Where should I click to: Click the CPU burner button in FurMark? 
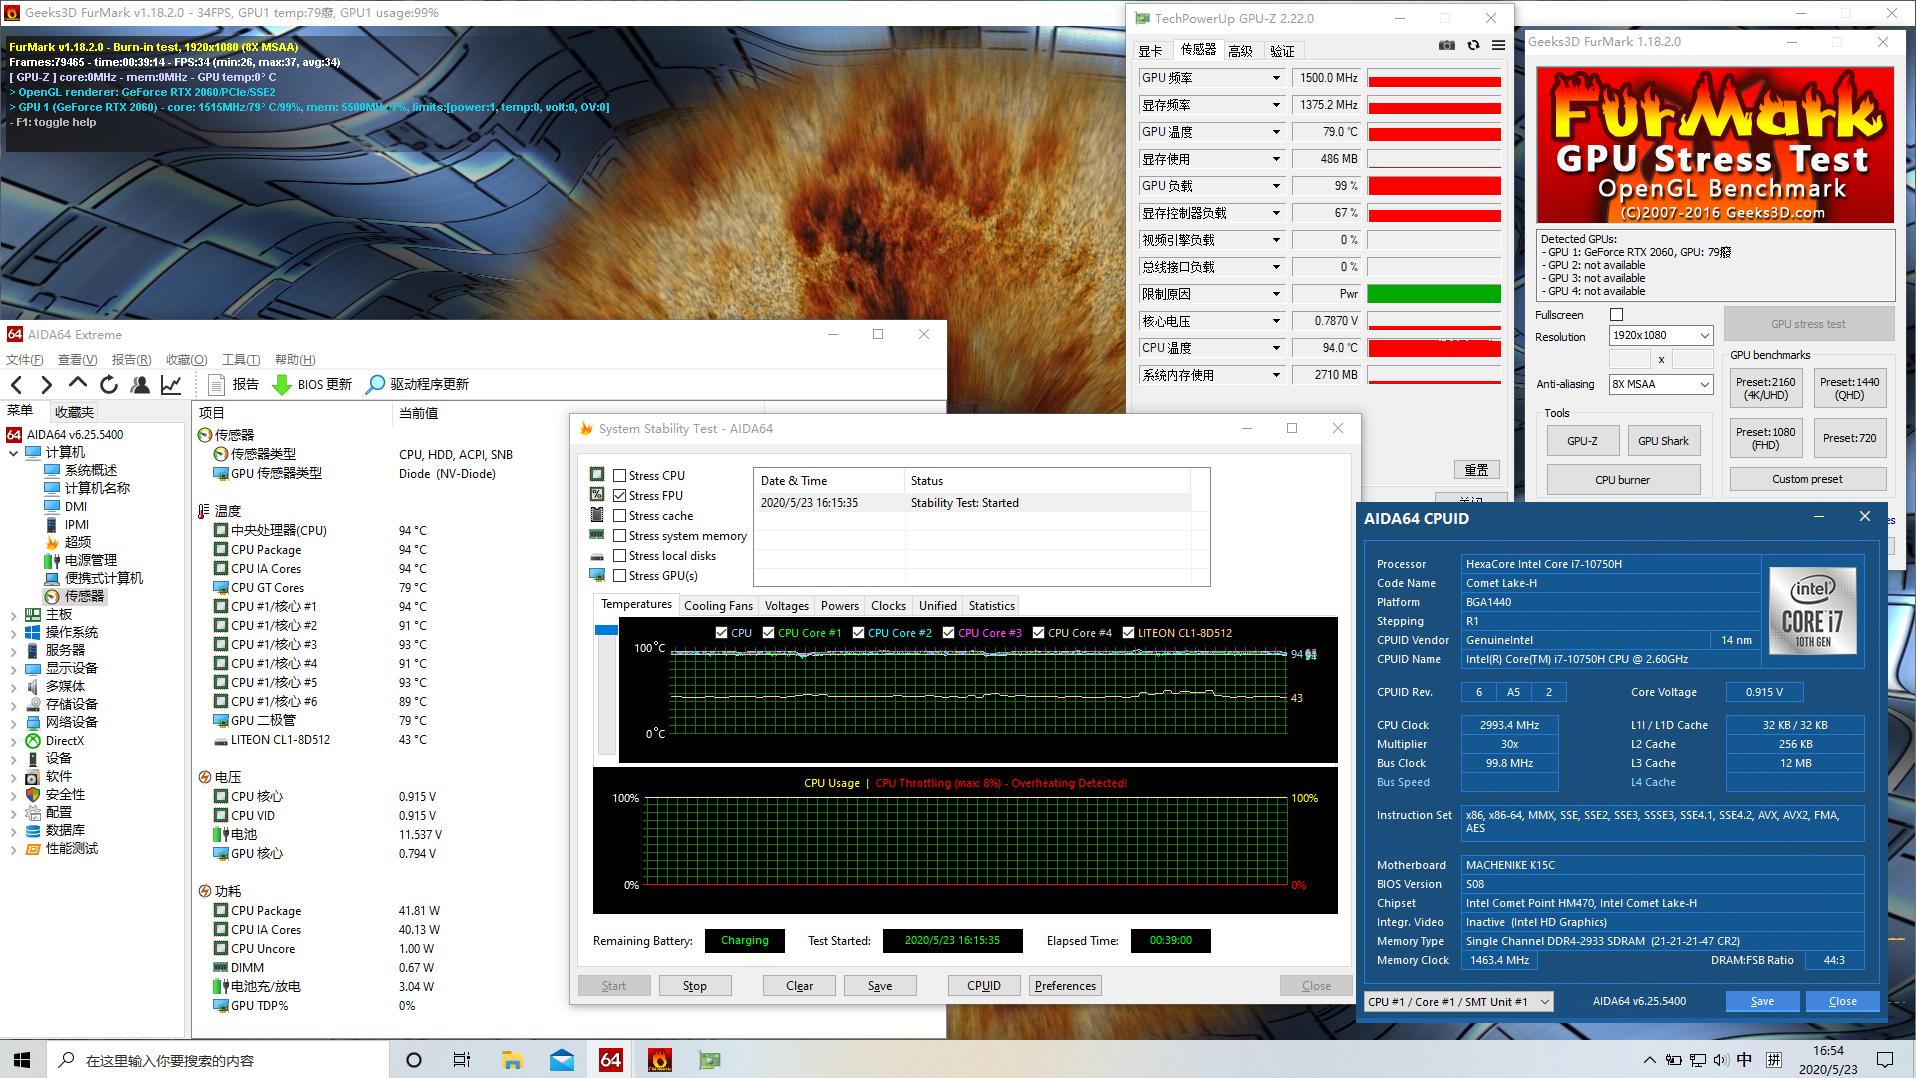point(1622,480)
